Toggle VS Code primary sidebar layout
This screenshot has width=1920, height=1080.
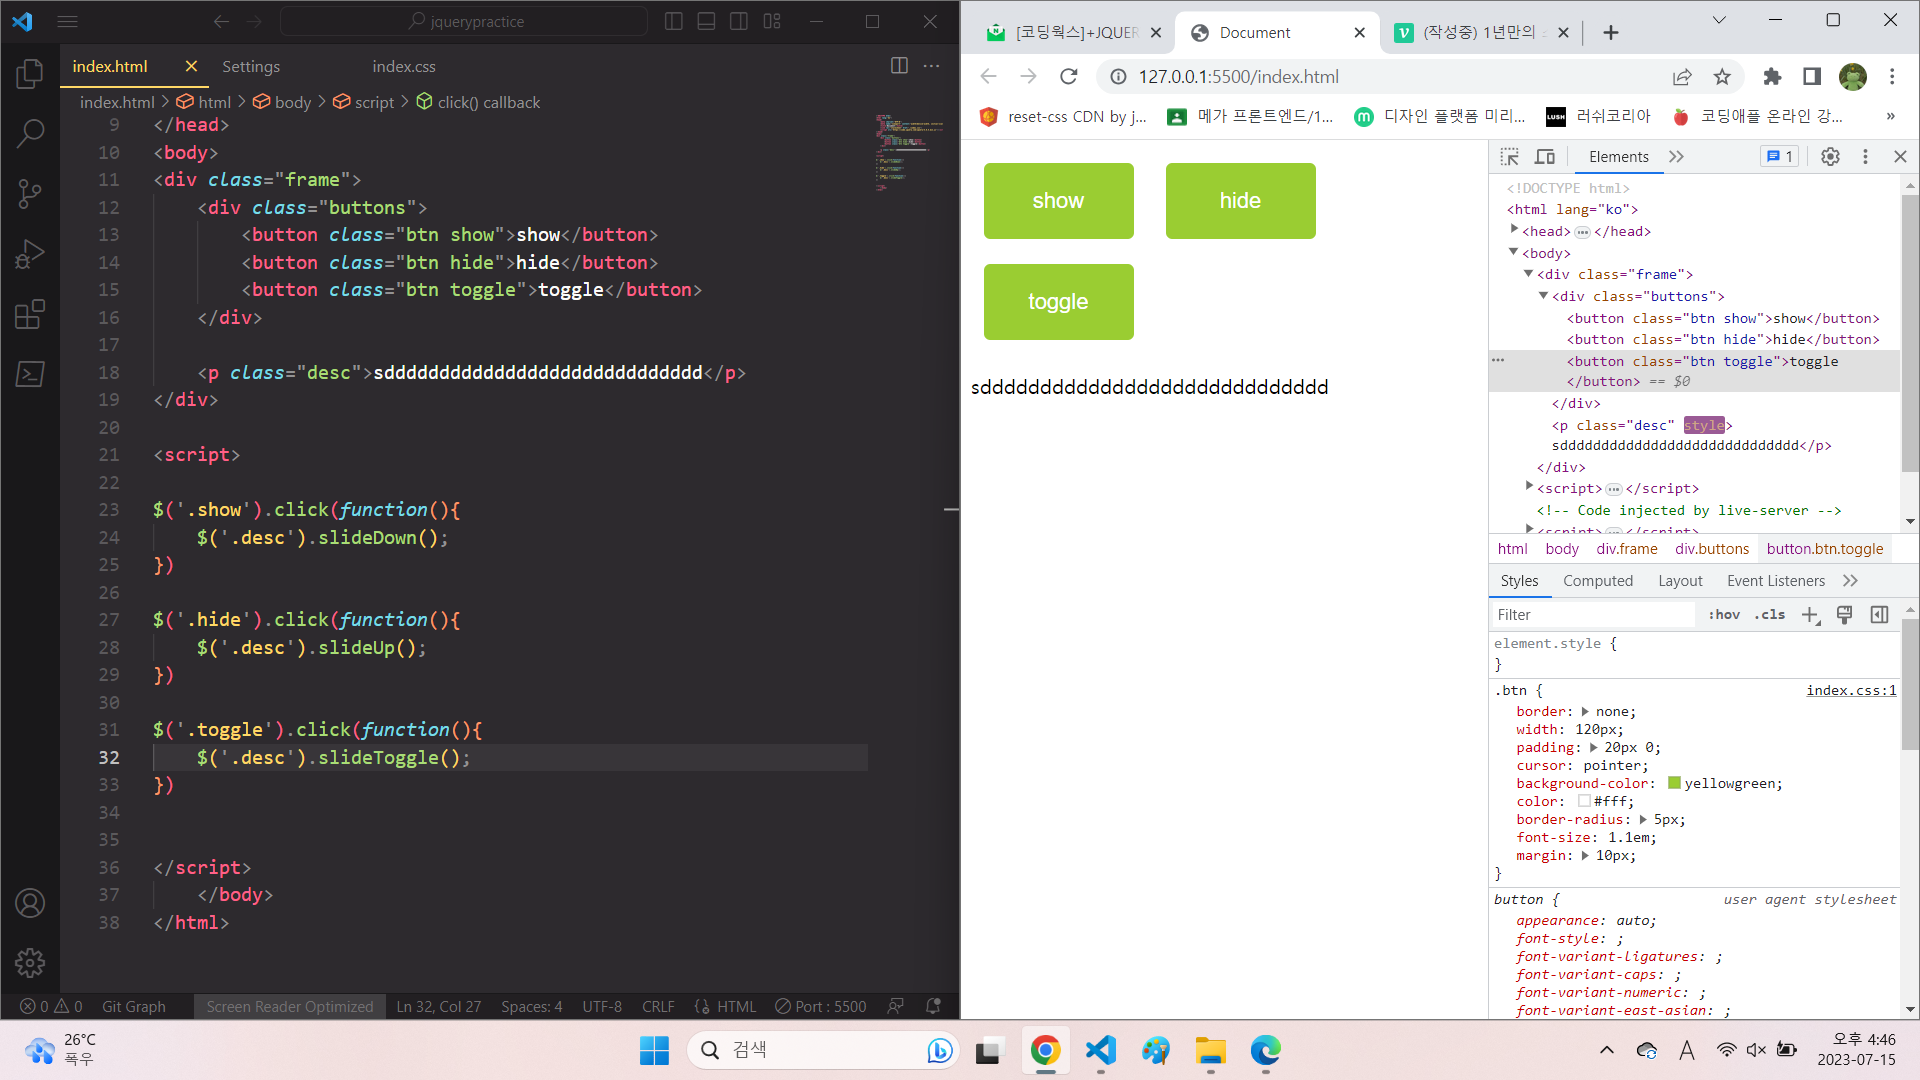pos(674,21)
